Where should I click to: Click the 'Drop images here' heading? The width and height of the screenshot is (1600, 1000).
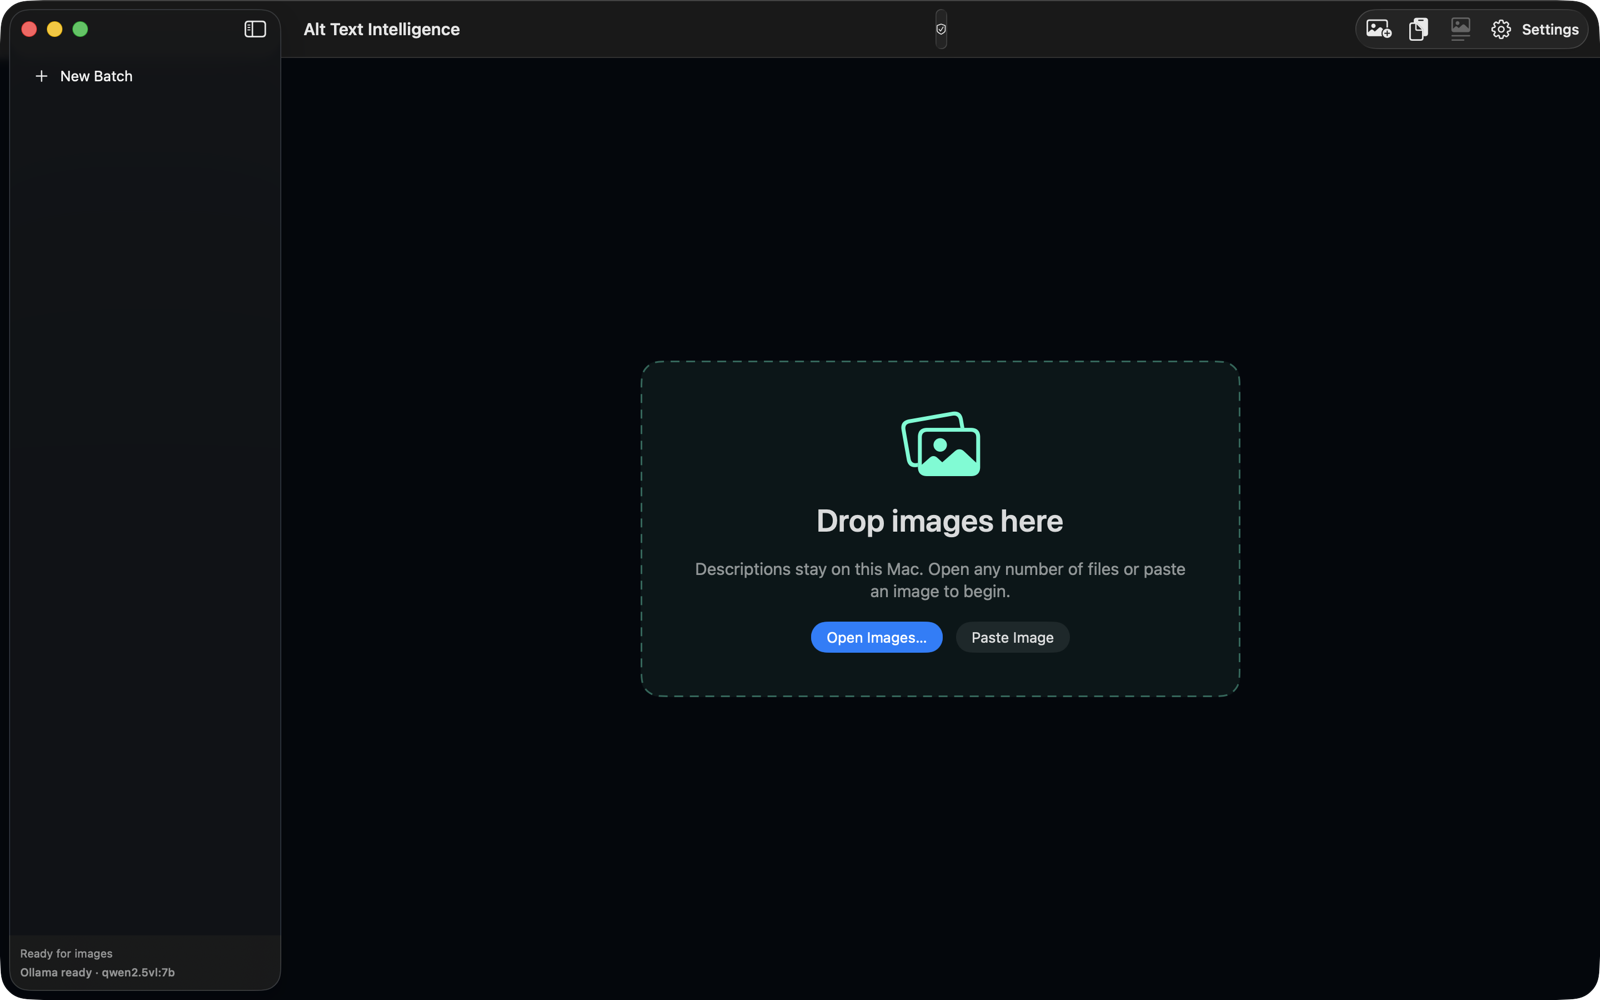click(940, 521)
